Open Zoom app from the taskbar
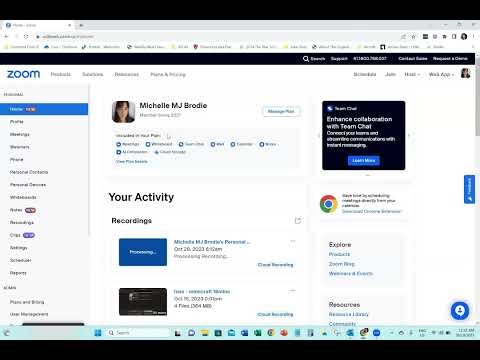 coord(376,333)
